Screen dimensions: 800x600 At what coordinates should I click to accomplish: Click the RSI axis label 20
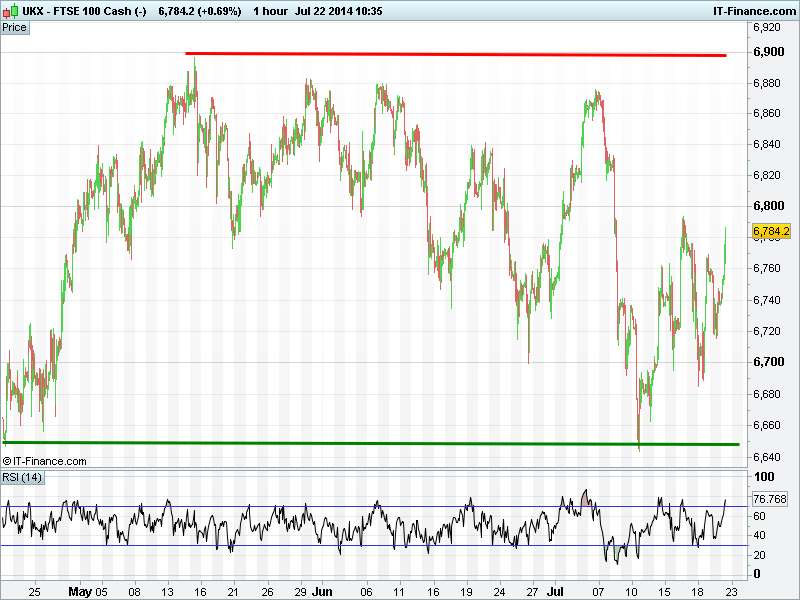[x=759, y=555]
